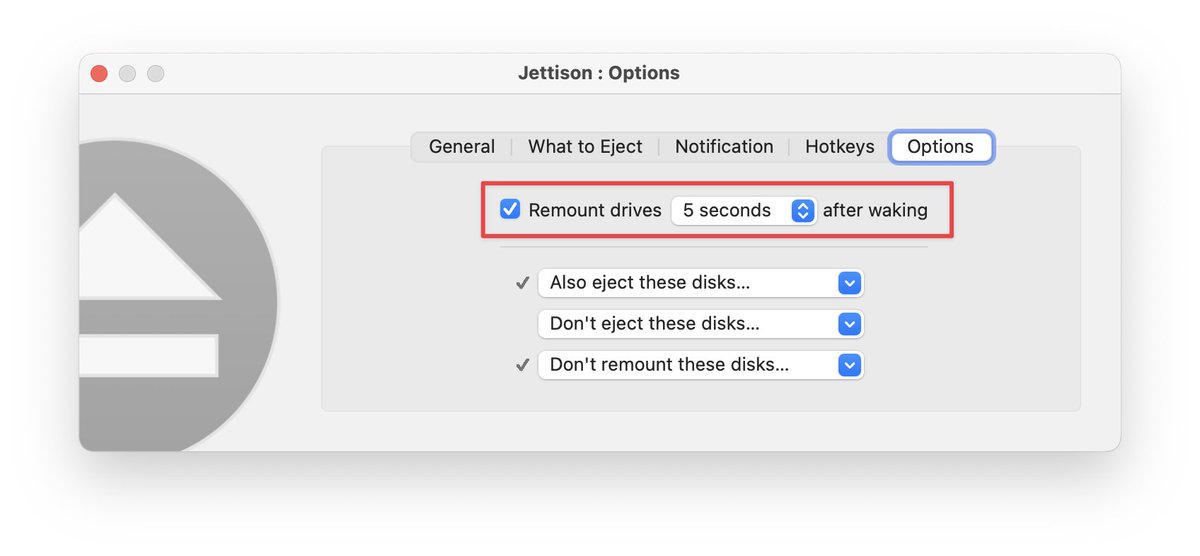Select the Notification tab
Viewport: 1200px width, 556px height.
(x=724, y=146)
